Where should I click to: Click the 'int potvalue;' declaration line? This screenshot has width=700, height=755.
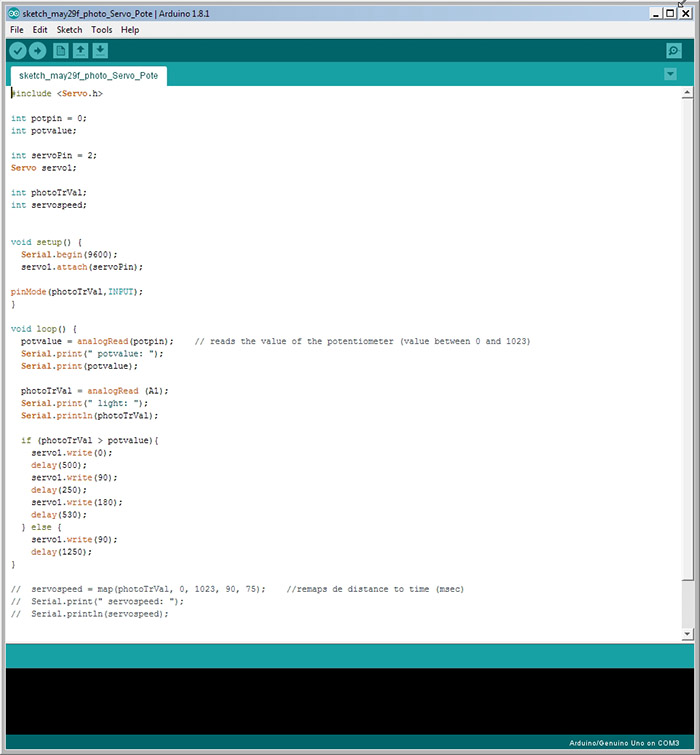pyautogui.click(x=44, y=131)
